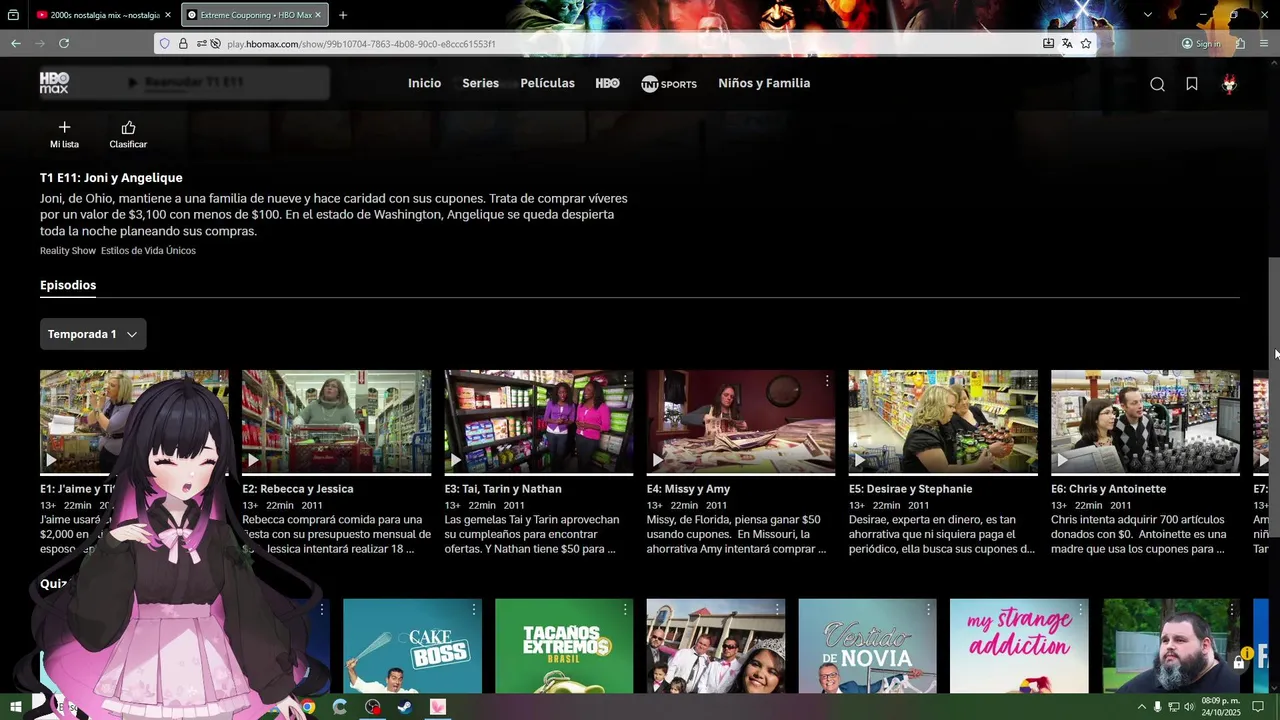Image resolution: width=1280 pixels, height=720 pixels.
Task: Select Extreme Couponing HBO Max tab
Action: pos(255,15)
